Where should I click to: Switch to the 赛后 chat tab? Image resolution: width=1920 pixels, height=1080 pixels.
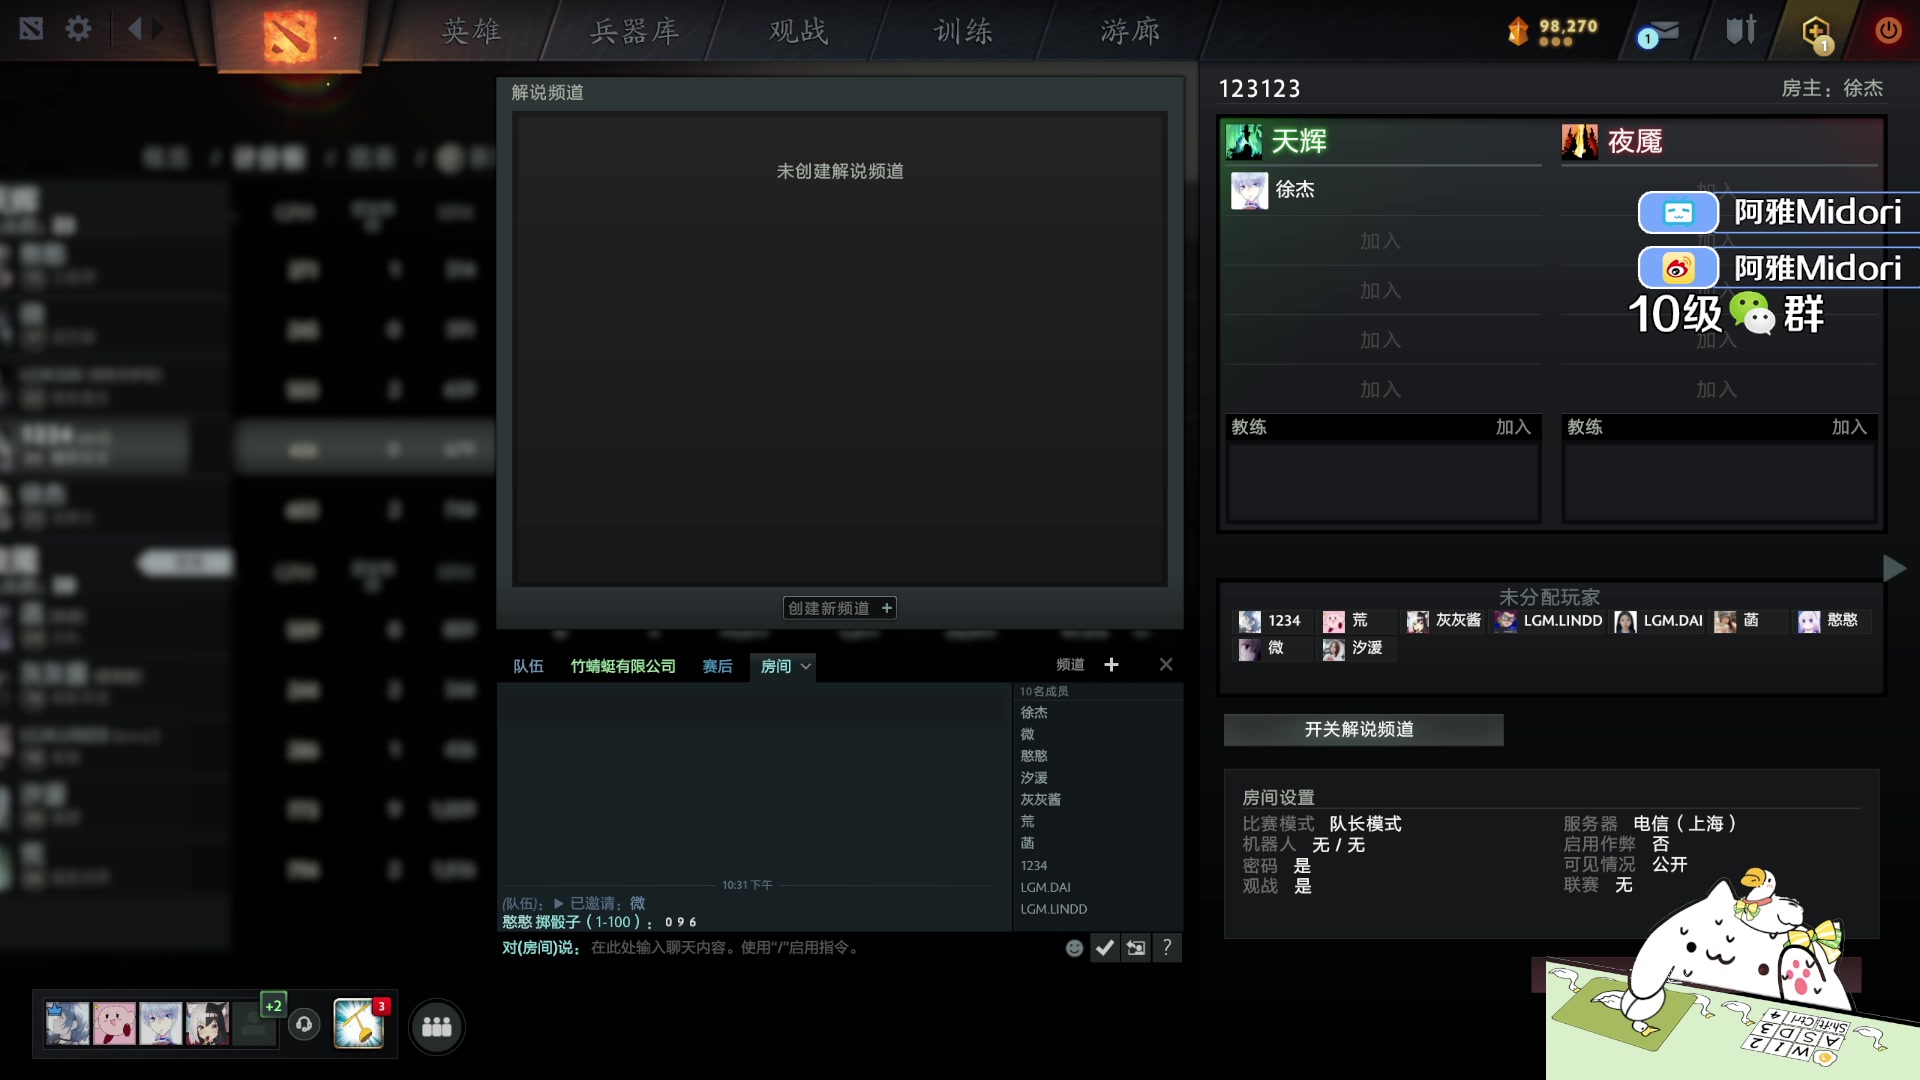(x=717, y=666)
